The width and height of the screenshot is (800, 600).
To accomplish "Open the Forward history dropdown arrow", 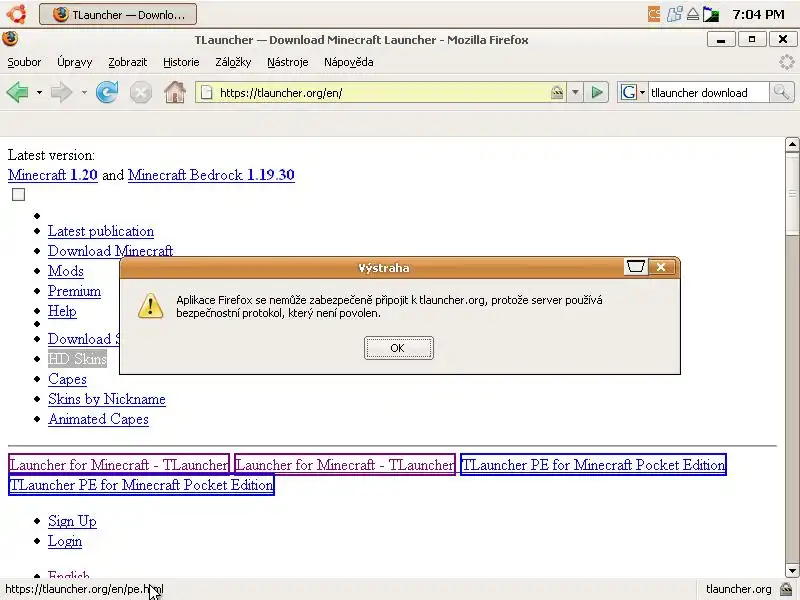I will click(x=84, y=93).
